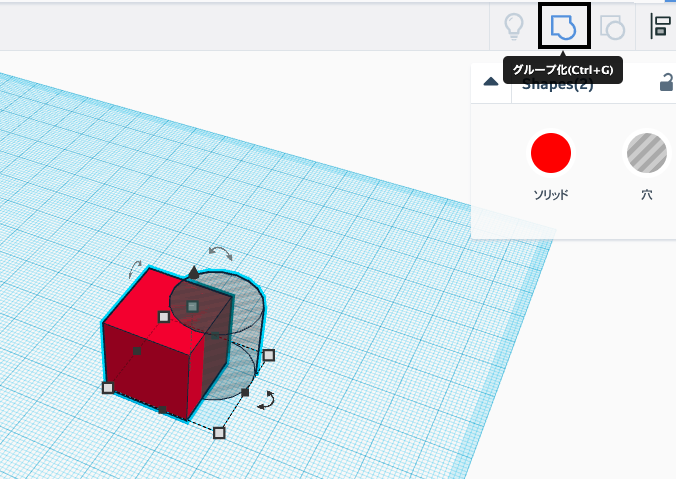Click the Ungroup shapes icon
The width and height of the screenshot is (676, 479).
612,27
